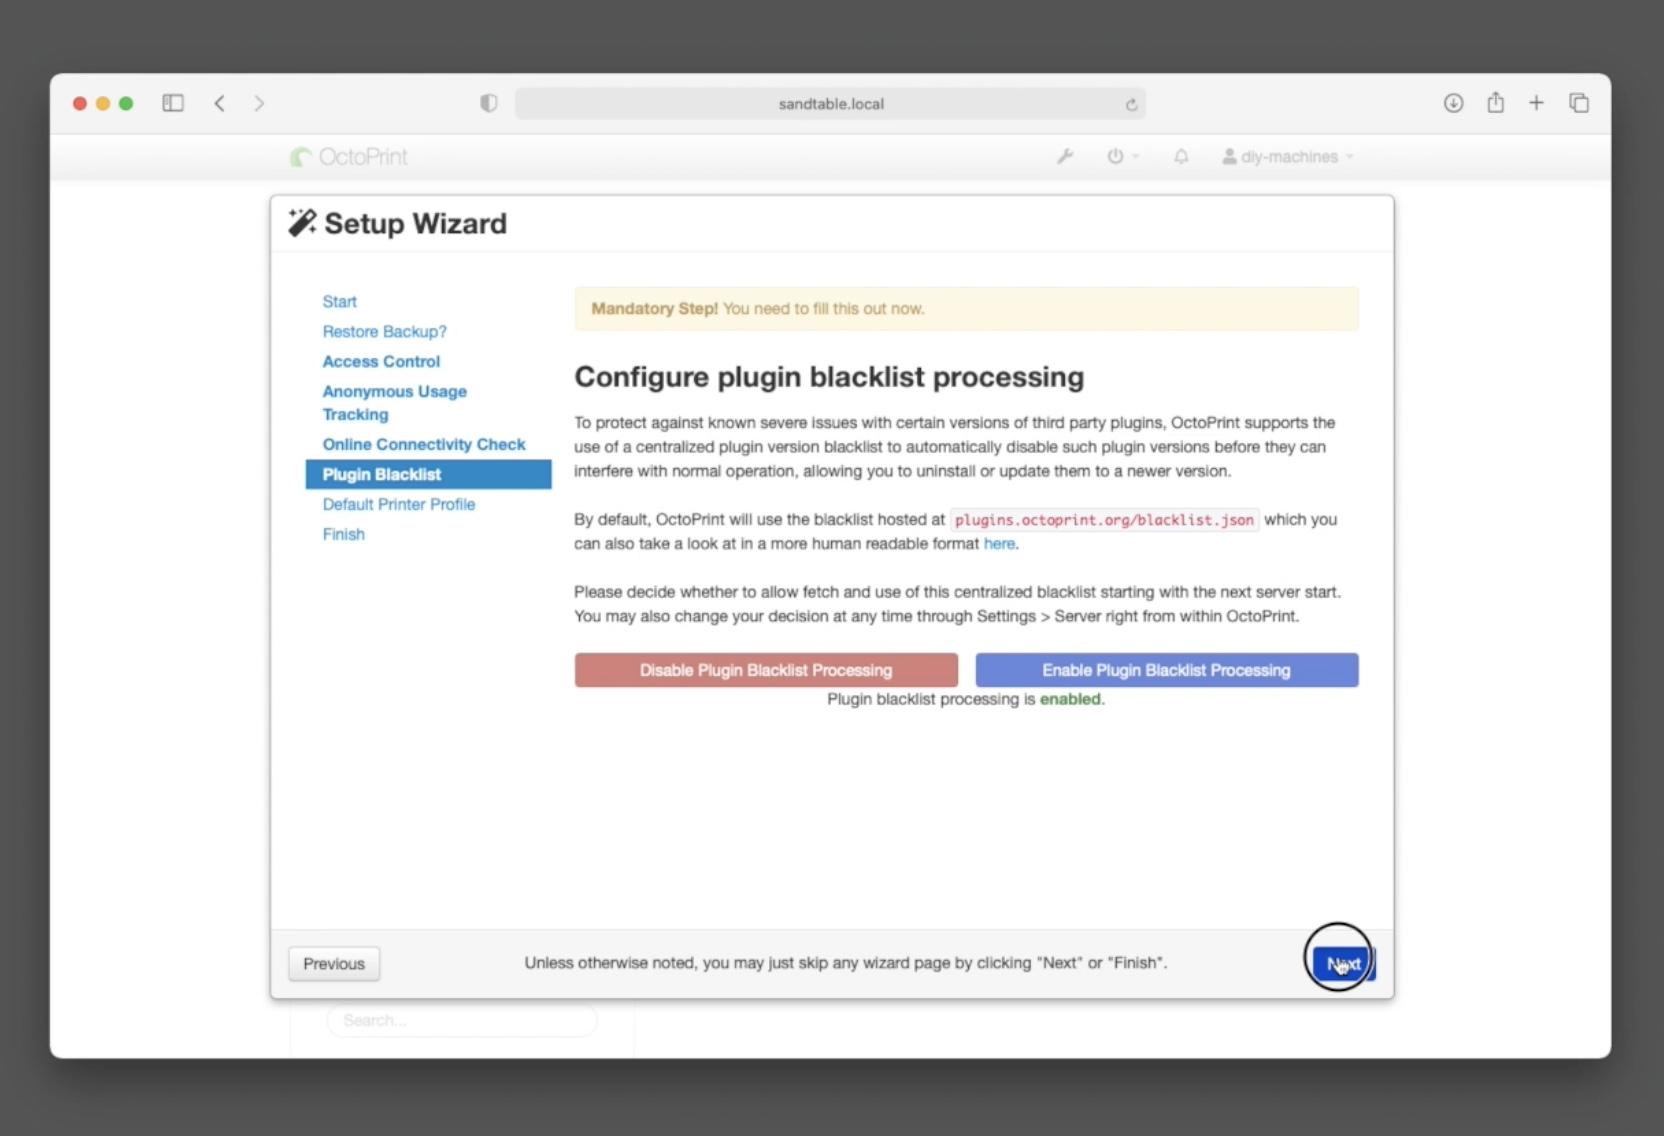
Task: Click the OctoPrint logo
Action: coord(349,157)
